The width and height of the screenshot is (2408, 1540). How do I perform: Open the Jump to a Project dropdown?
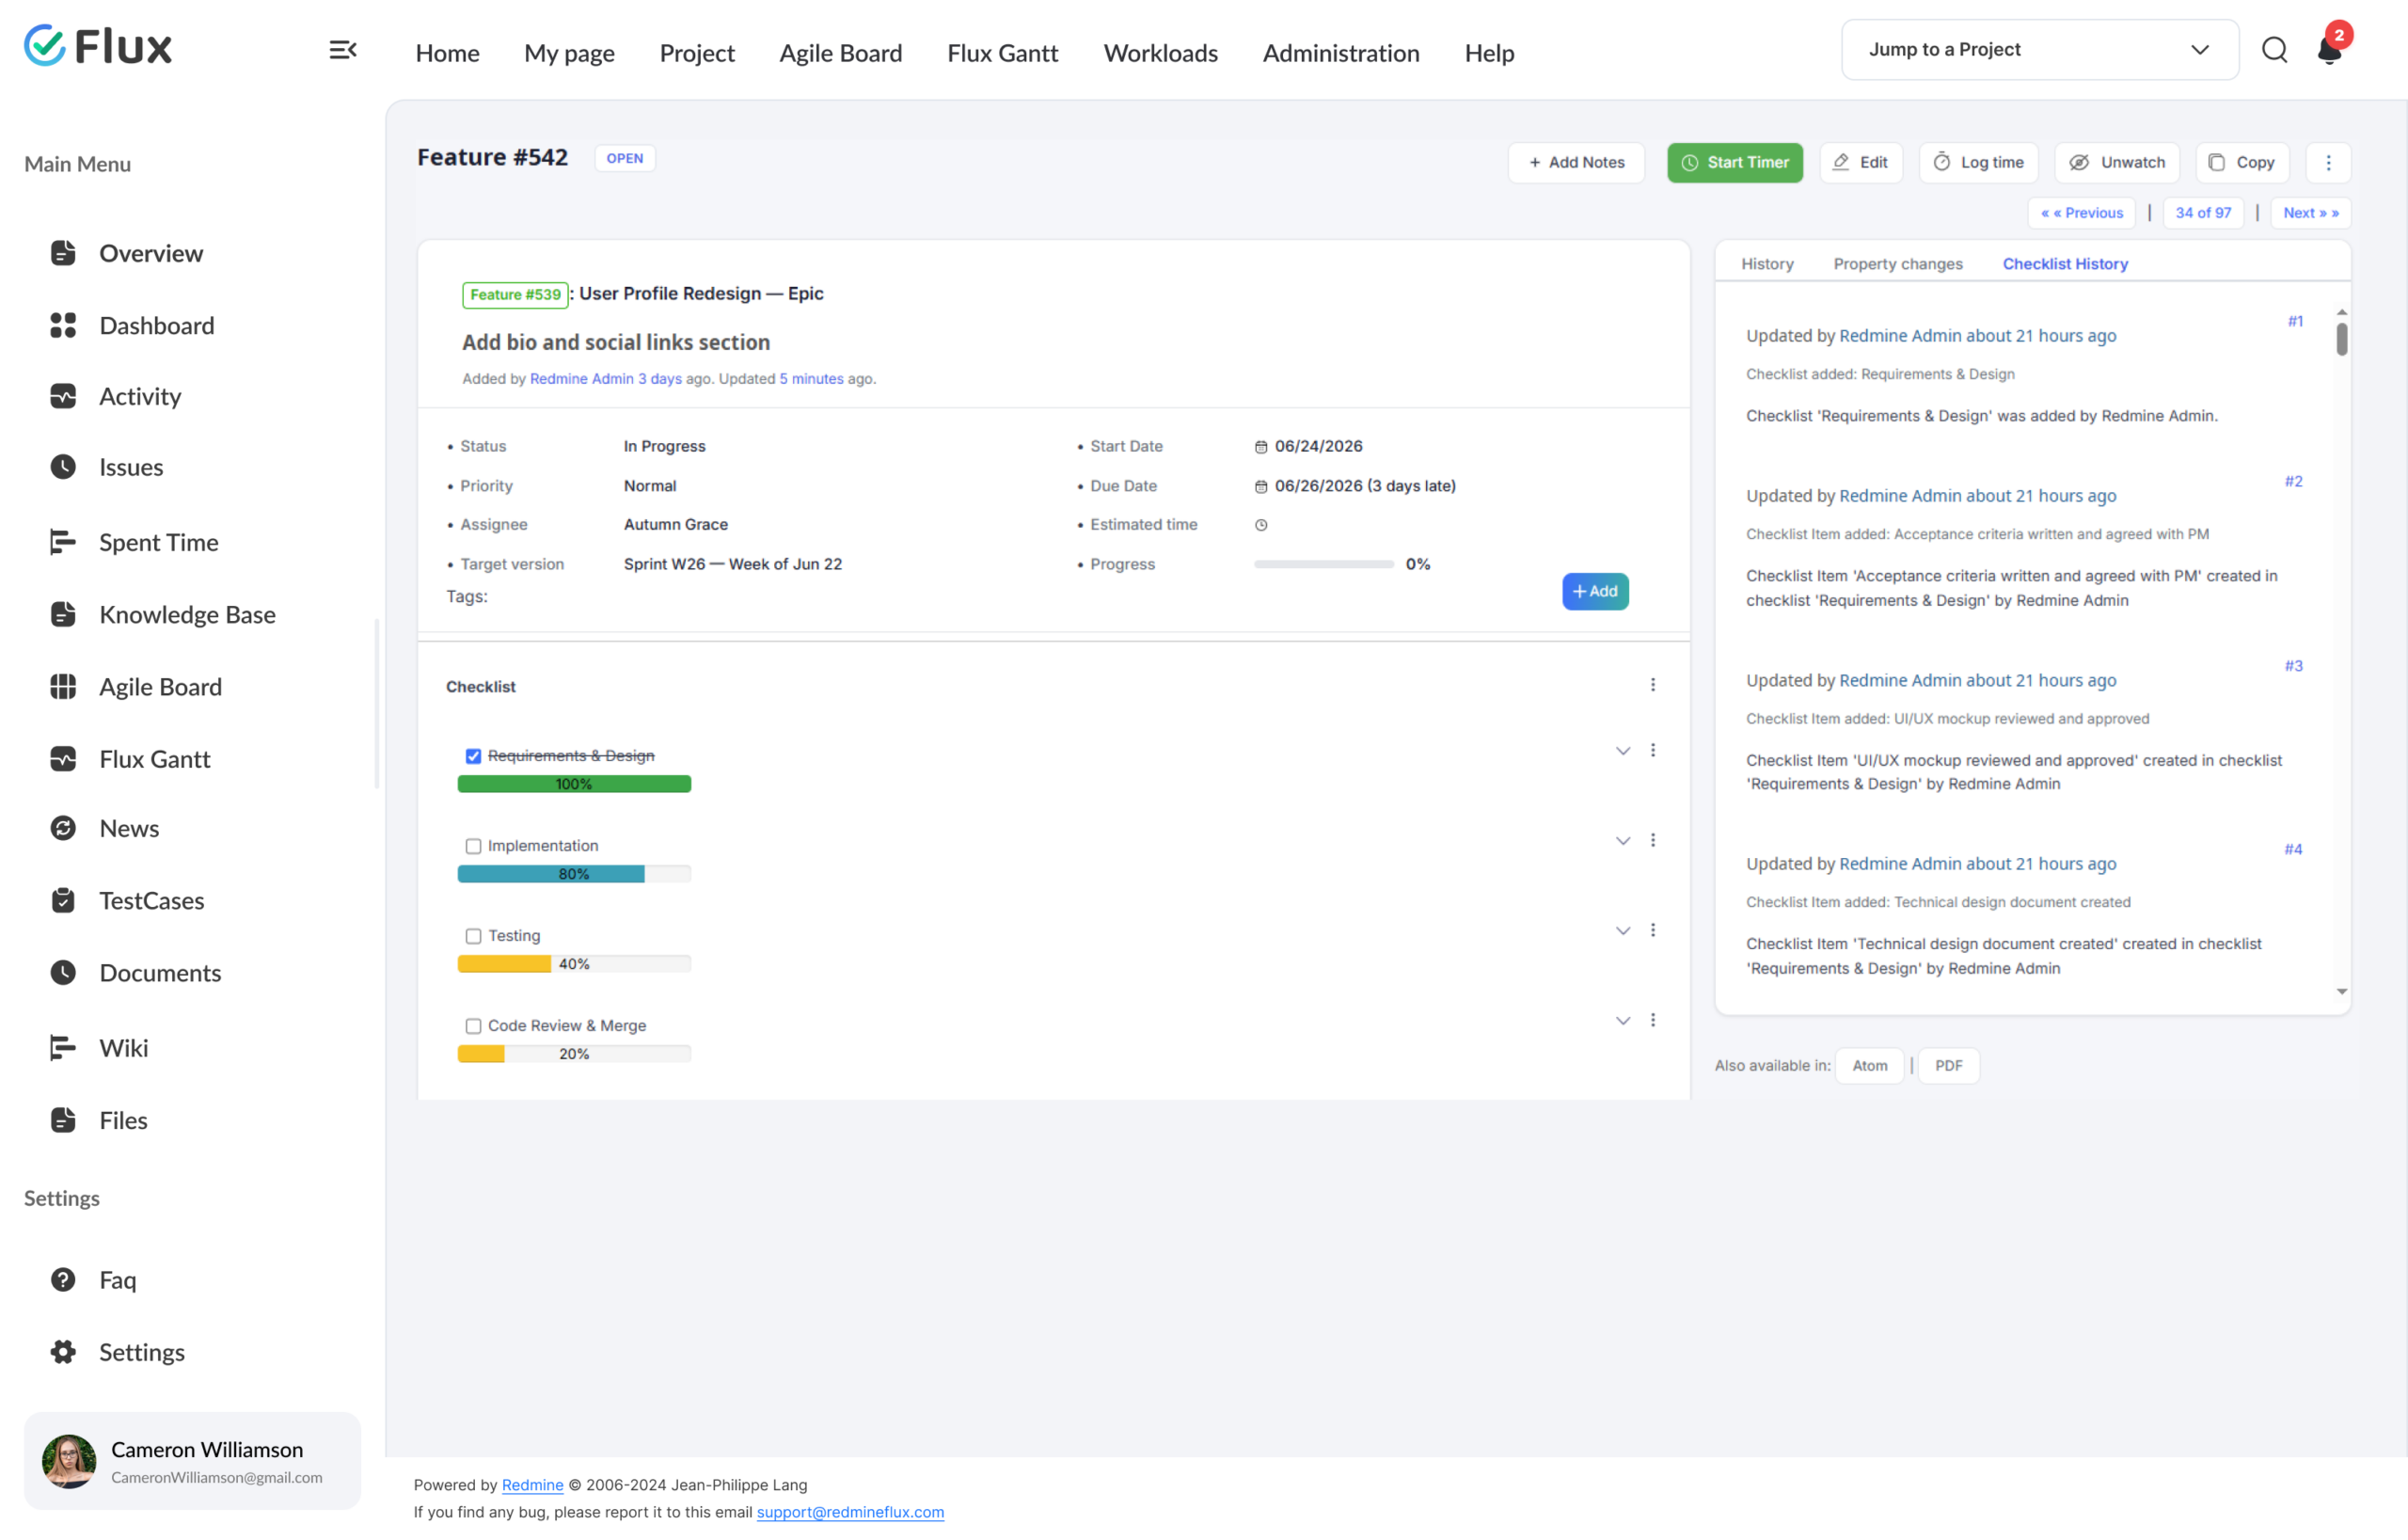(2039, 49)
